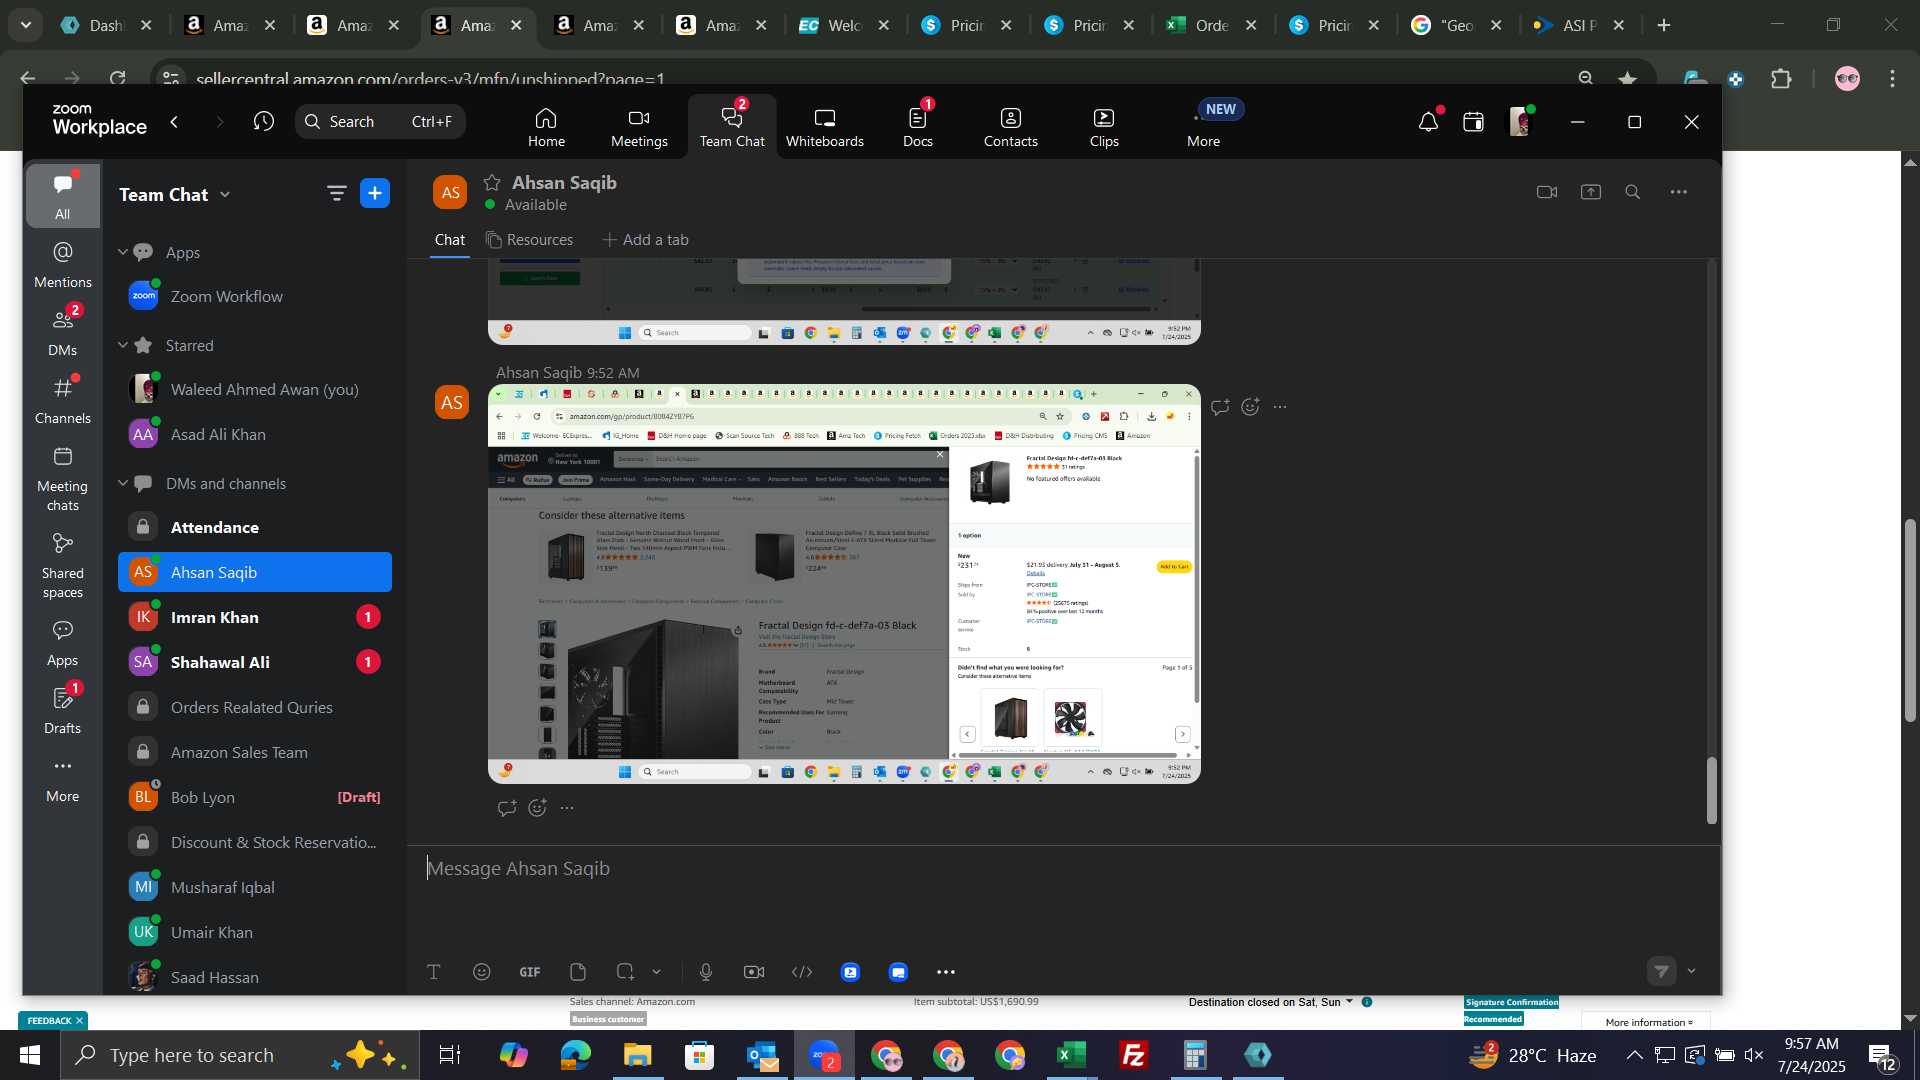Open DMs in the sidebar
Viewport: 1920px width, 1080px height.
coord(62,331)
